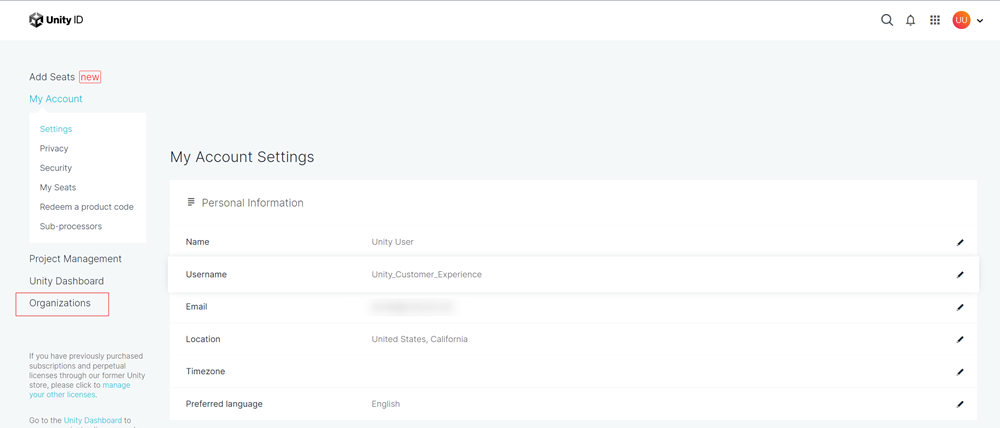Open the notifications bell

coord(911,20)
